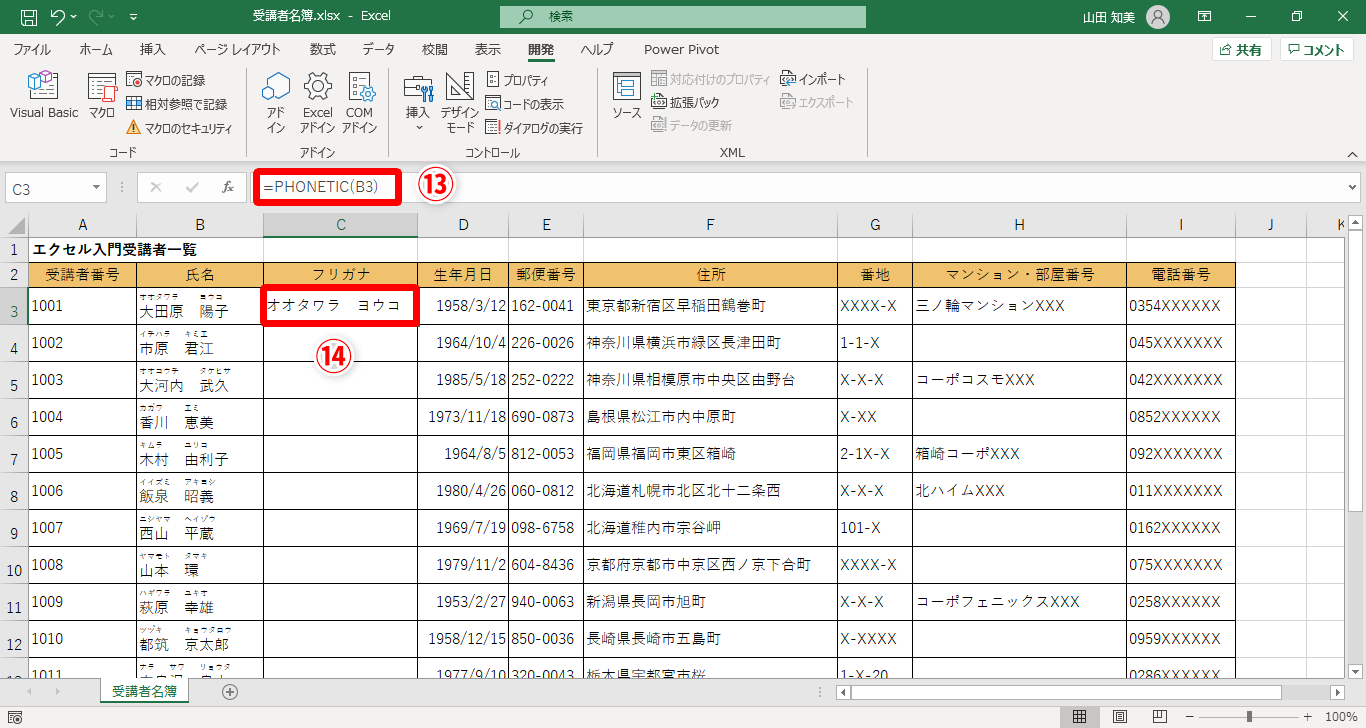The height and width of the screenshot is (728, 1366).
Task: Switch to the 校閲 tab
Action: [x=434, y=49]
